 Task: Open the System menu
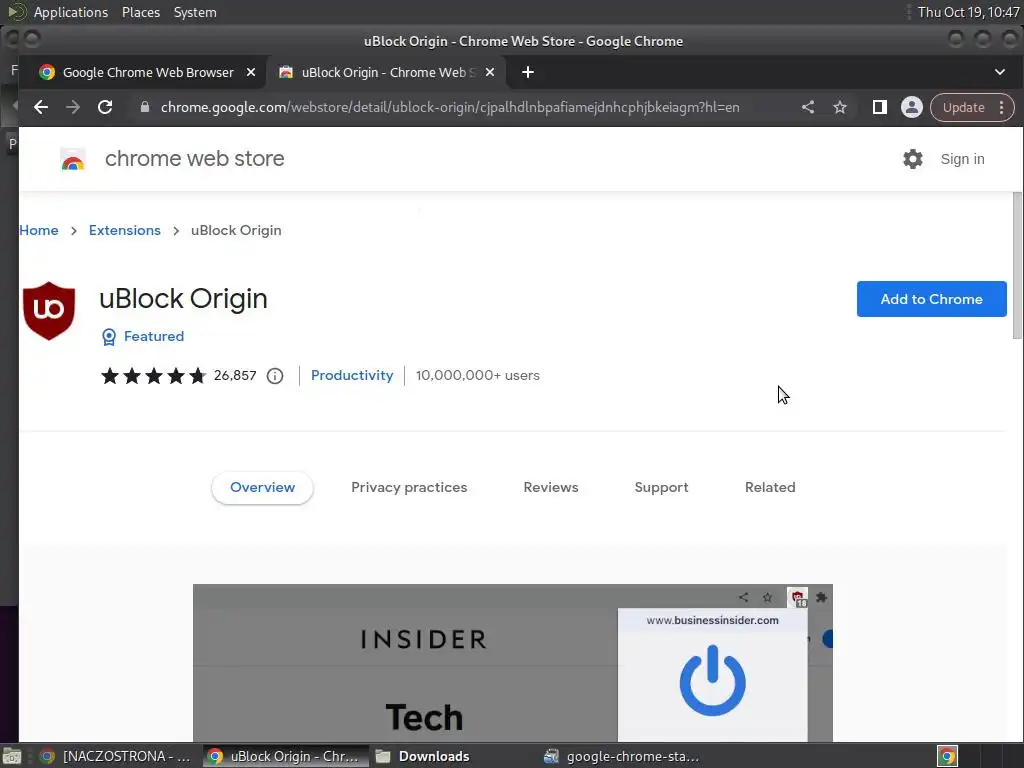pos(195,12)
